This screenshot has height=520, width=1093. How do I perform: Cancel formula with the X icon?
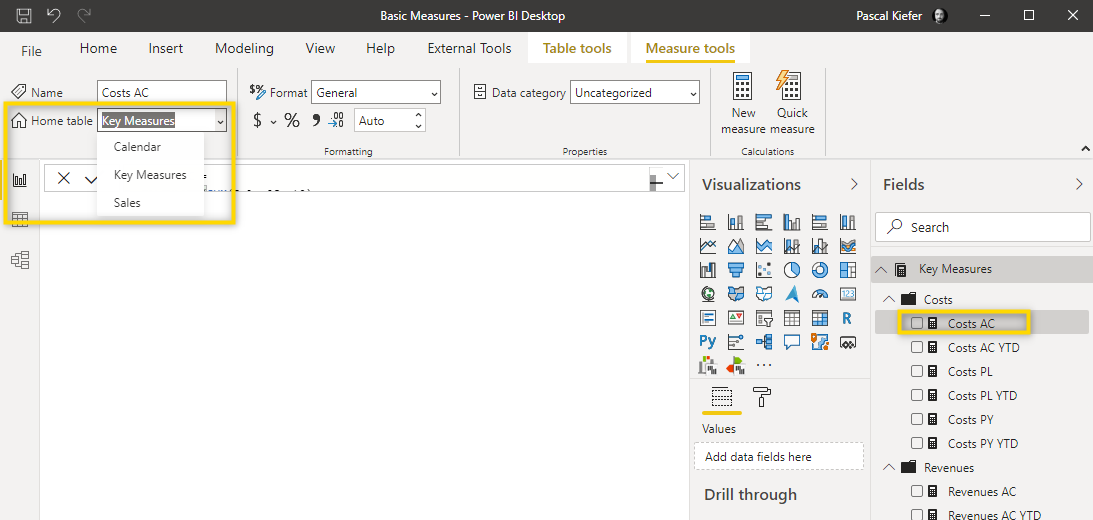[x=64, y=178]
